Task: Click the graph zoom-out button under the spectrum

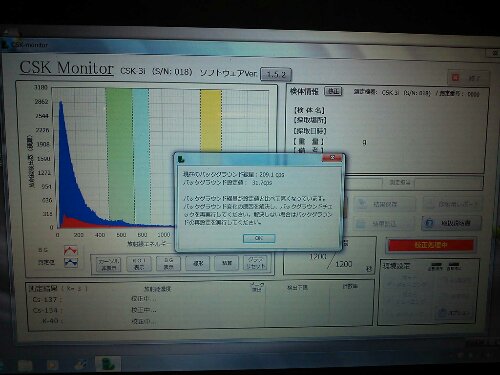Action: click(x=227, y=263)
